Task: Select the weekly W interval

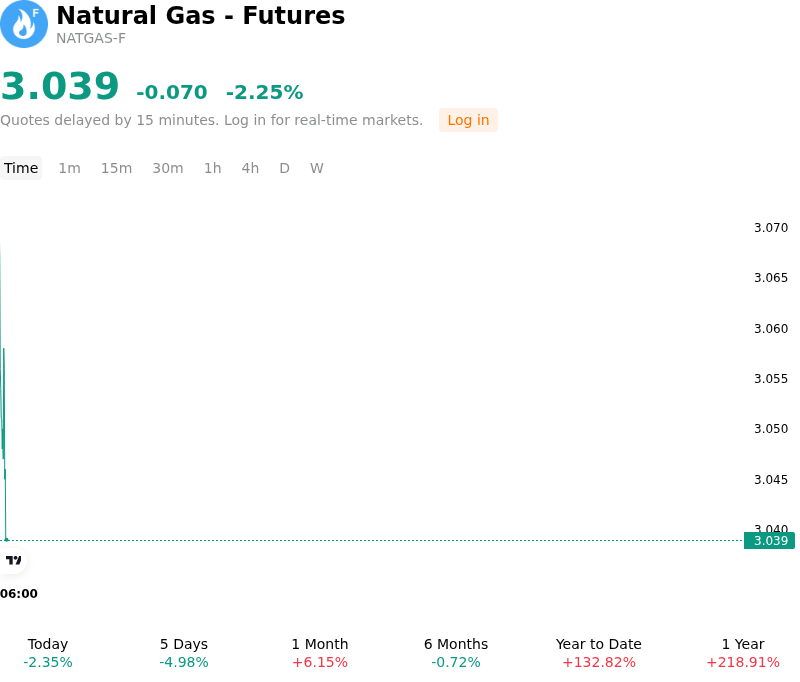Action: pos(317,168)
